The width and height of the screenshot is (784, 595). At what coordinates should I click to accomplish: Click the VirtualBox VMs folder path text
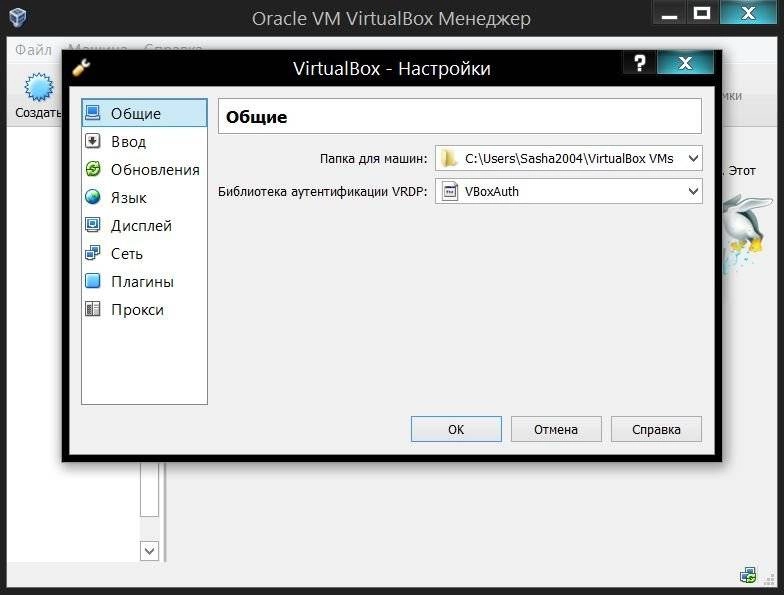coord(569,158)
